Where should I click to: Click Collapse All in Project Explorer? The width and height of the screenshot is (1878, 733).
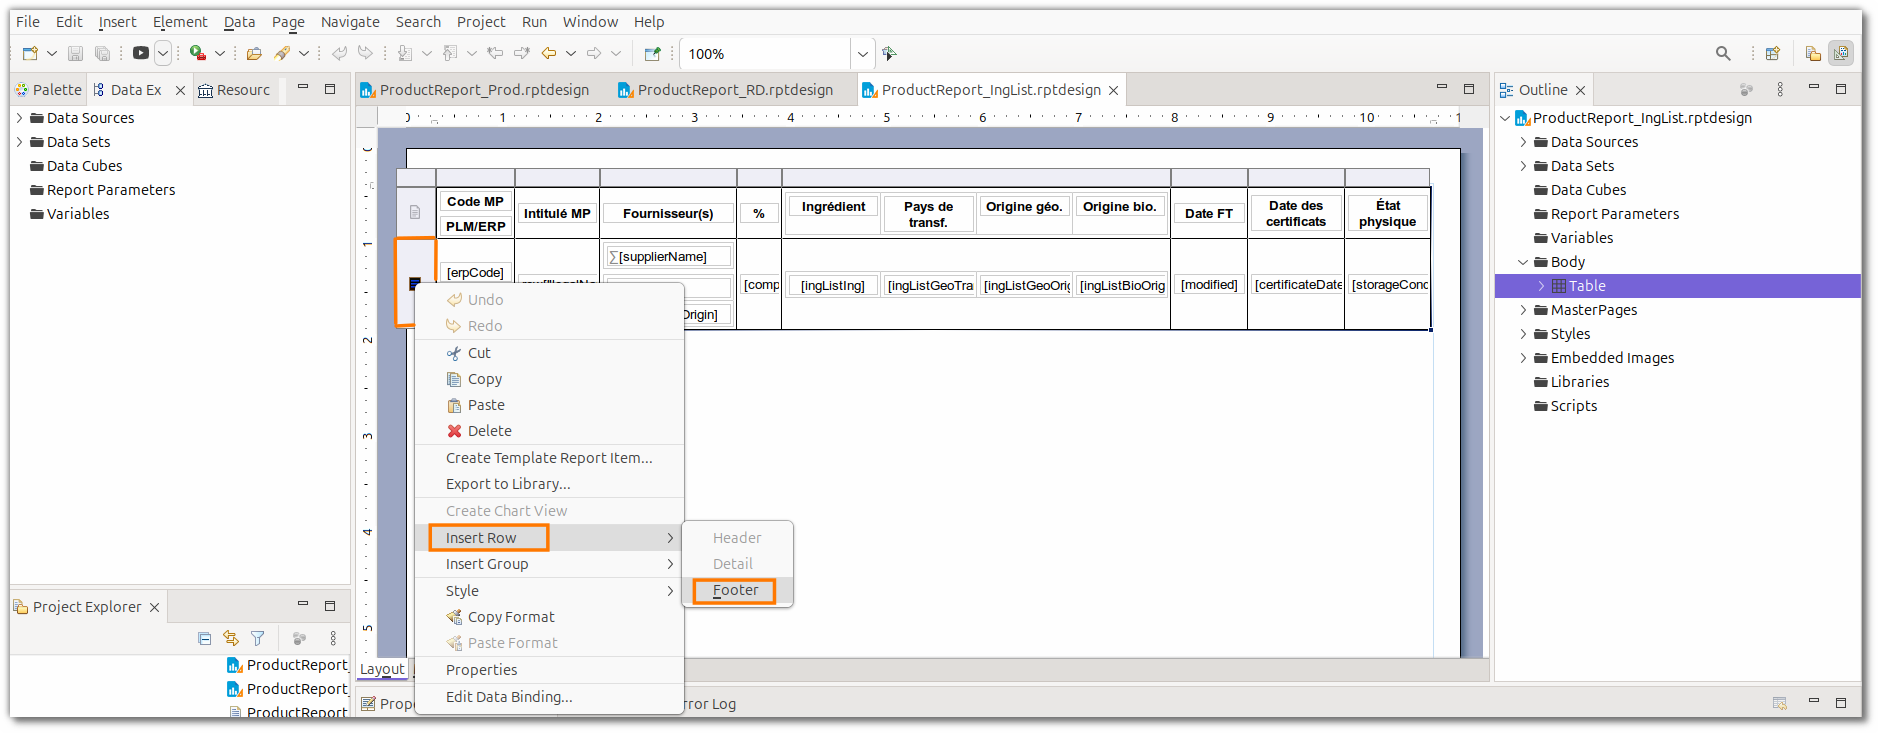click(x=205, y=638)
